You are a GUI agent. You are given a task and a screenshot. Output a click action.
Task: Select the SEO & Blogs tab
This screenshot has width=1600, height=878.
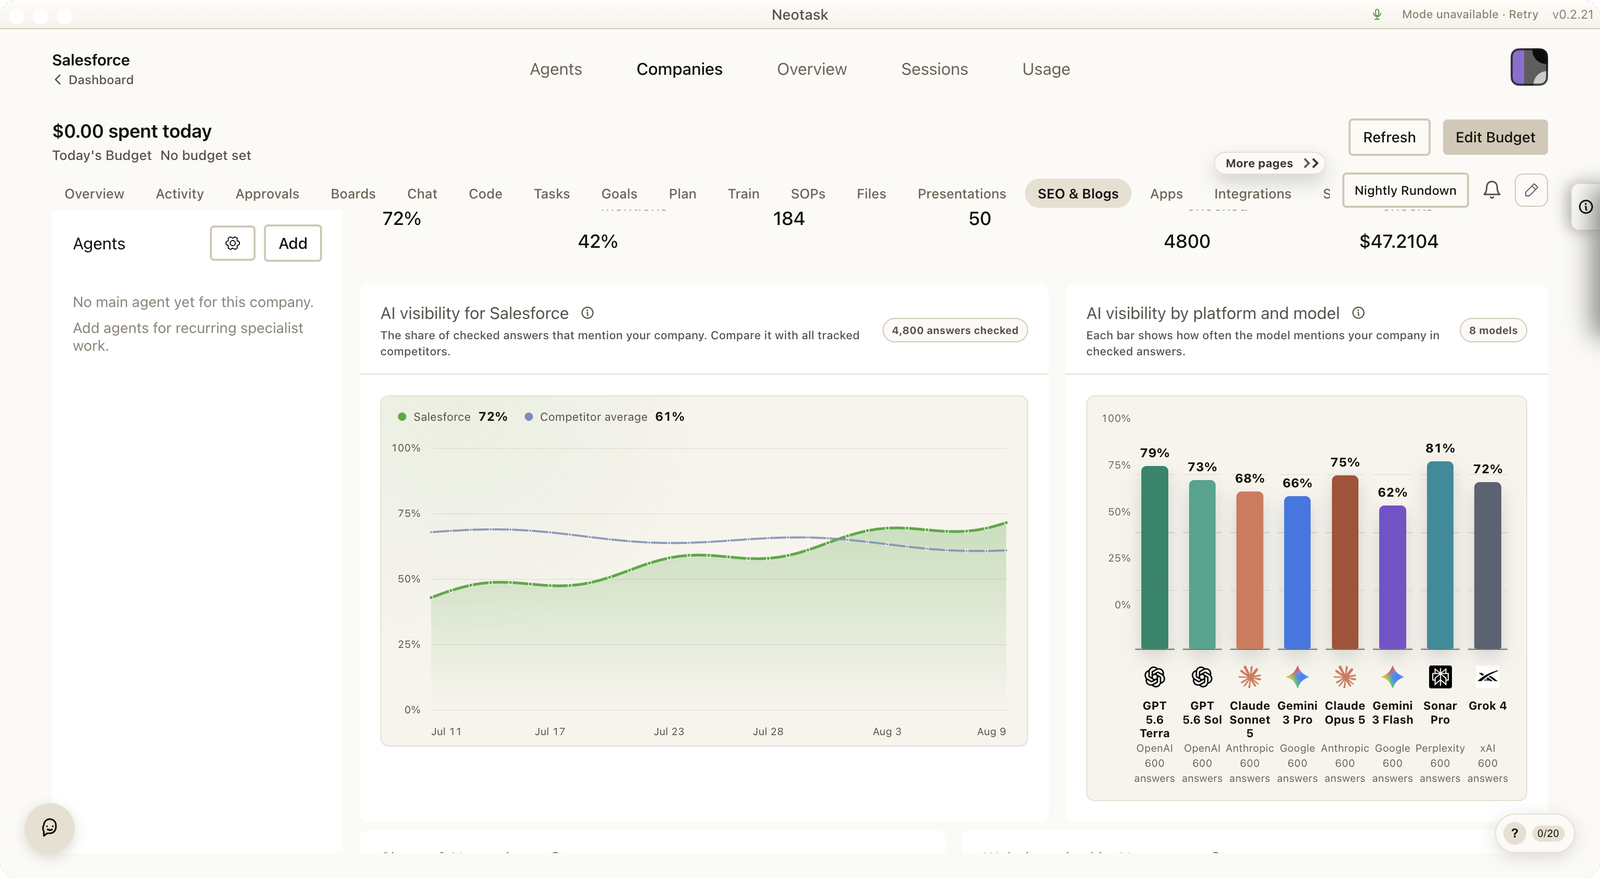click(x=1078, y=194)
